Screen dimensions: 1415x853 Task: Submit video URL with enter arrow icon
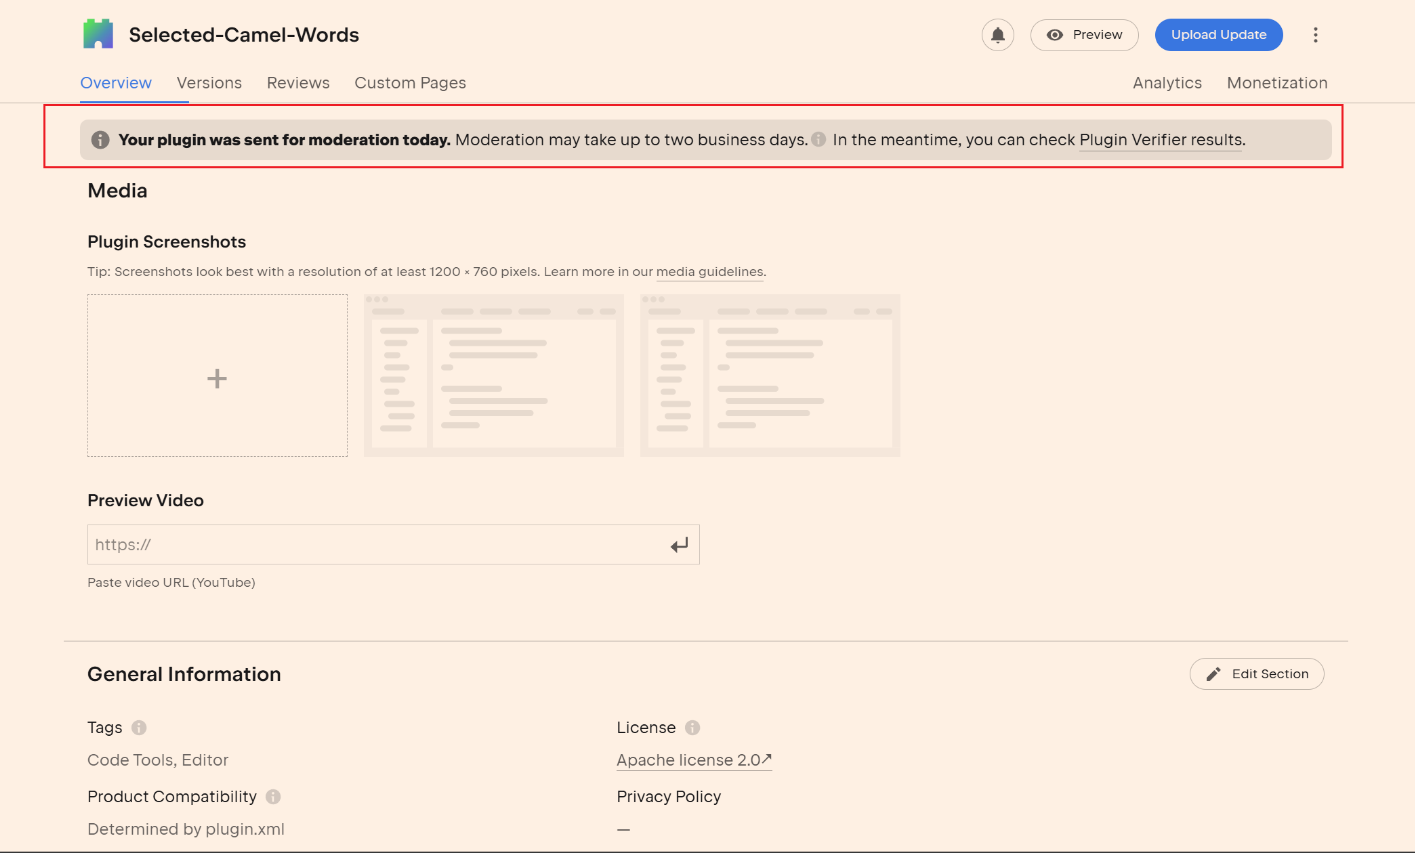679,545
